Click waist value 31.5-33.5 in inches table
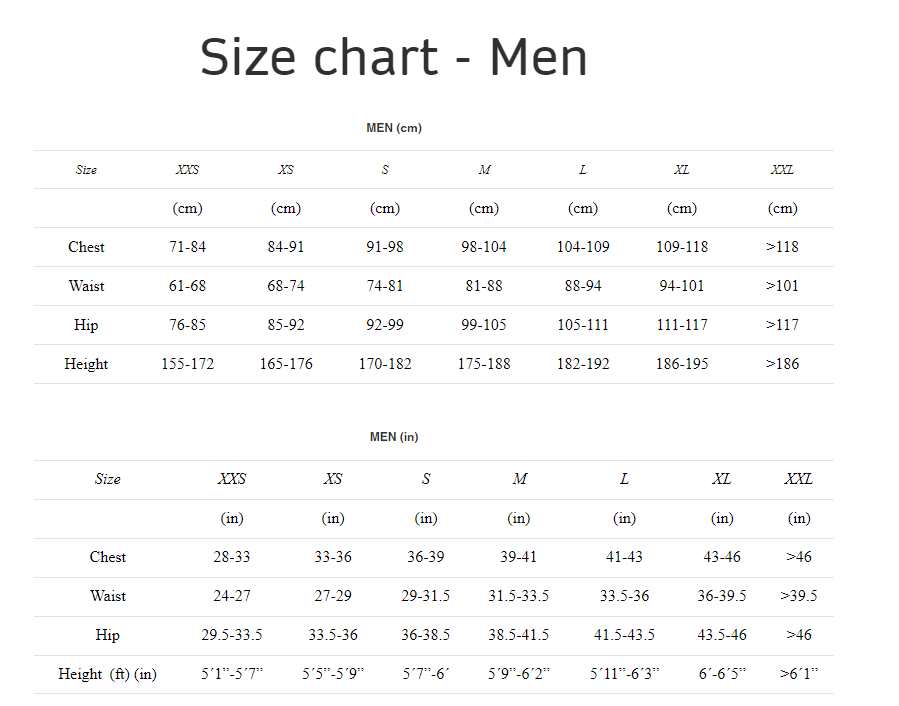Viewport: 899px width, 706px height. (x=518, y=596)
